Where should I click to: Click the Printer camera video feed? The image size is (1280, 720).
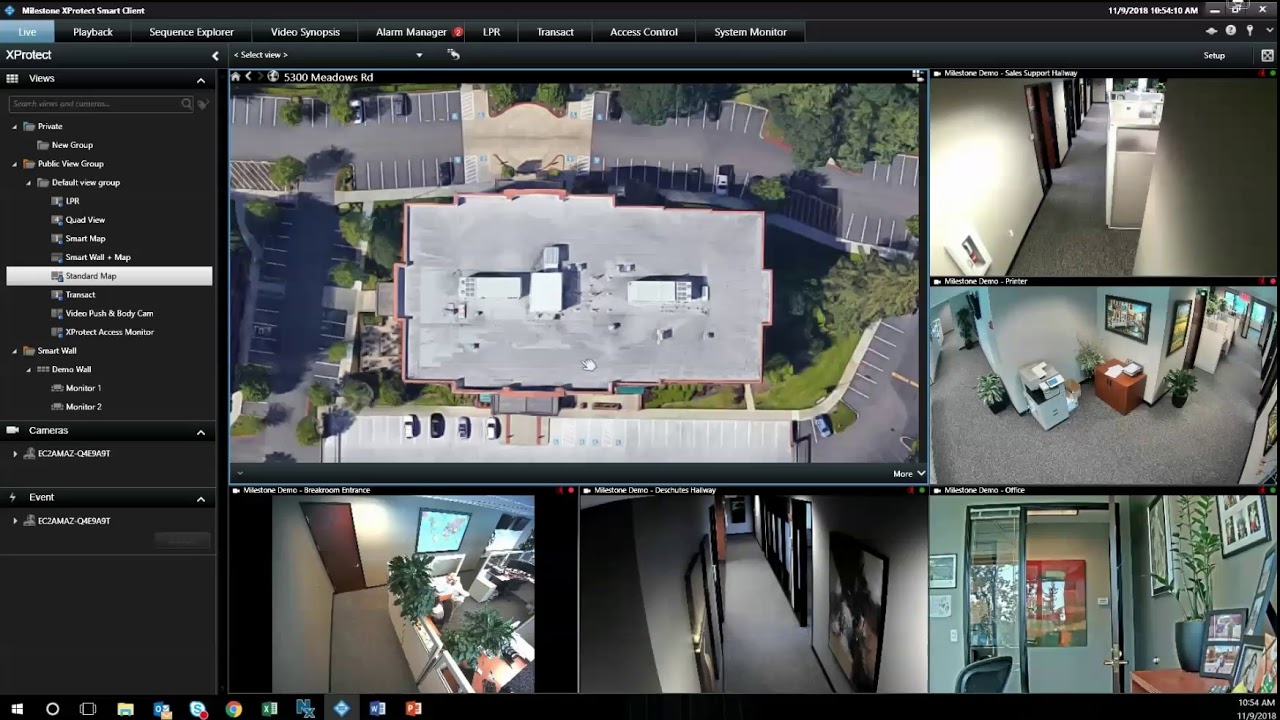(x=1104, y=385)
